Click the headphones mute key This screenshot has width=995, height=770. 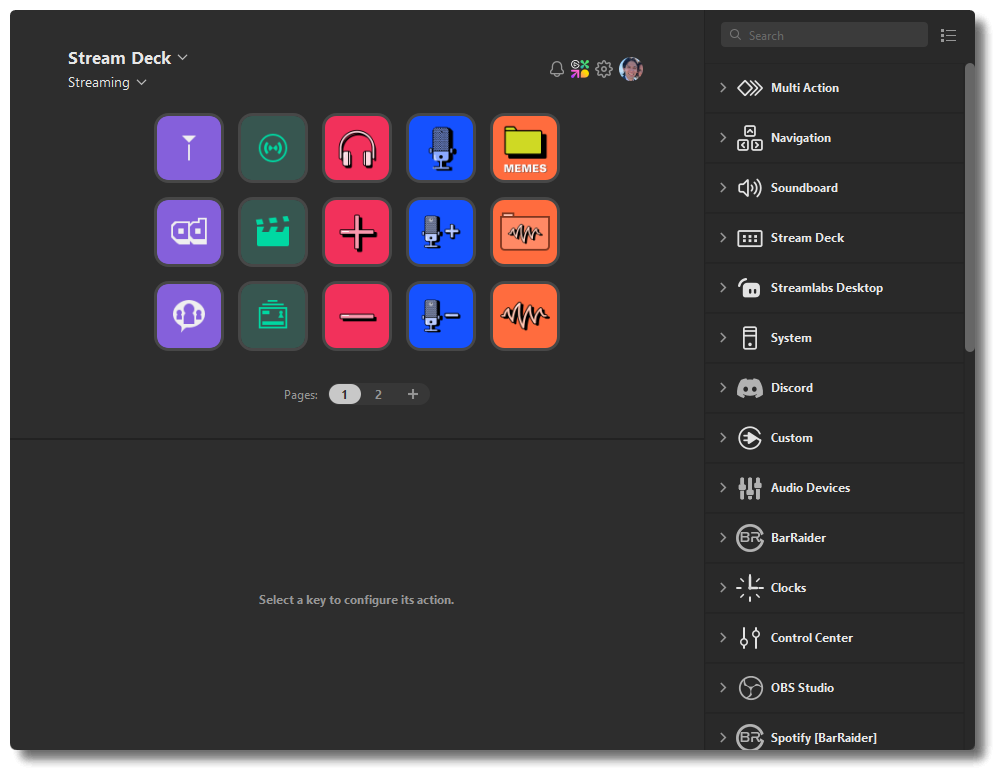357,148
